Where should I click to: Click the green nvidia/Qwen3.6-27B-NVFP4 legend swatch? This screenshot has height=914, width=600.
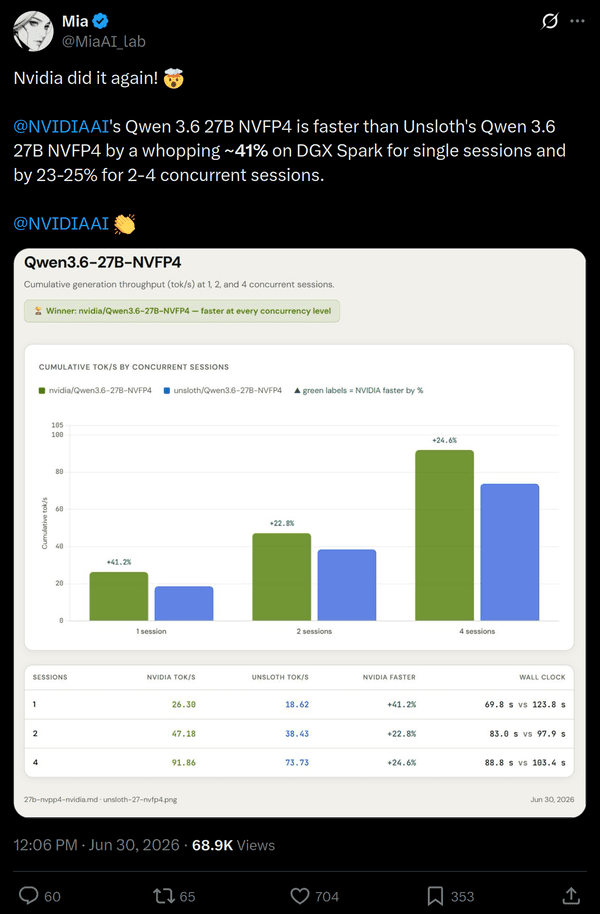(42, 391)
